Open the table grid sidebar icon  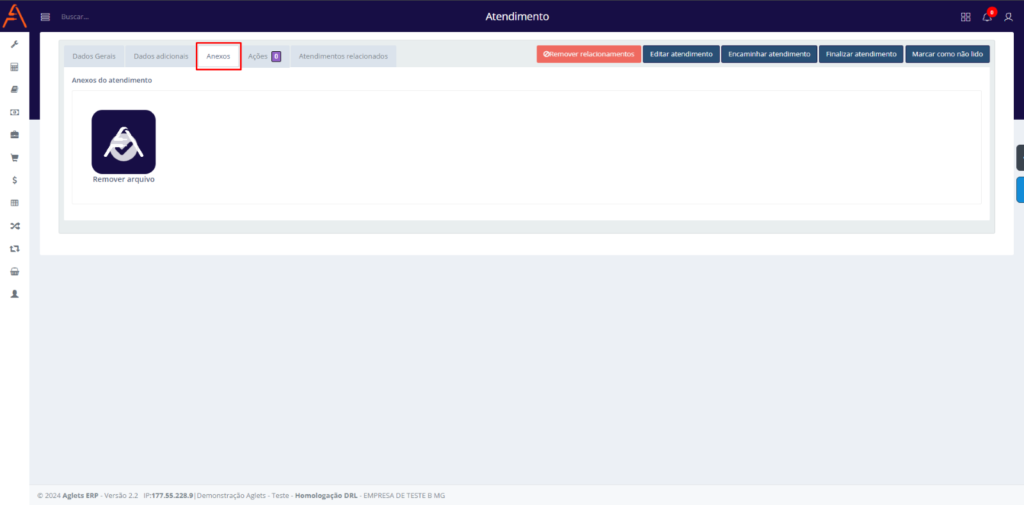click(14, 203)
